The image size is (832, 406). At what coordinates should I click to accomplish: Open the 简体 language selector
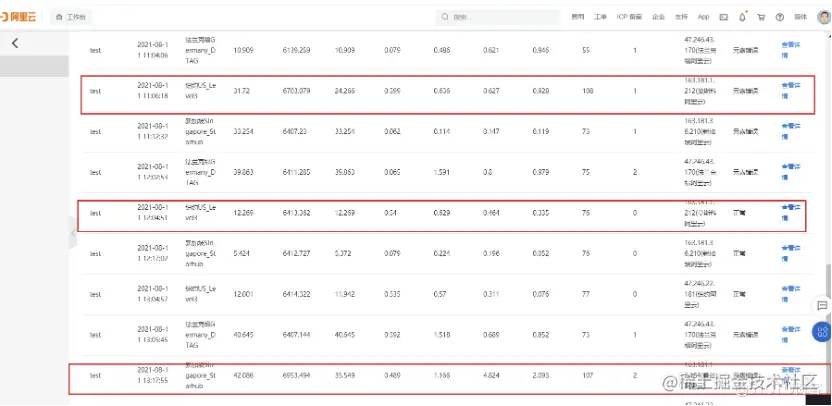[800, 17]
